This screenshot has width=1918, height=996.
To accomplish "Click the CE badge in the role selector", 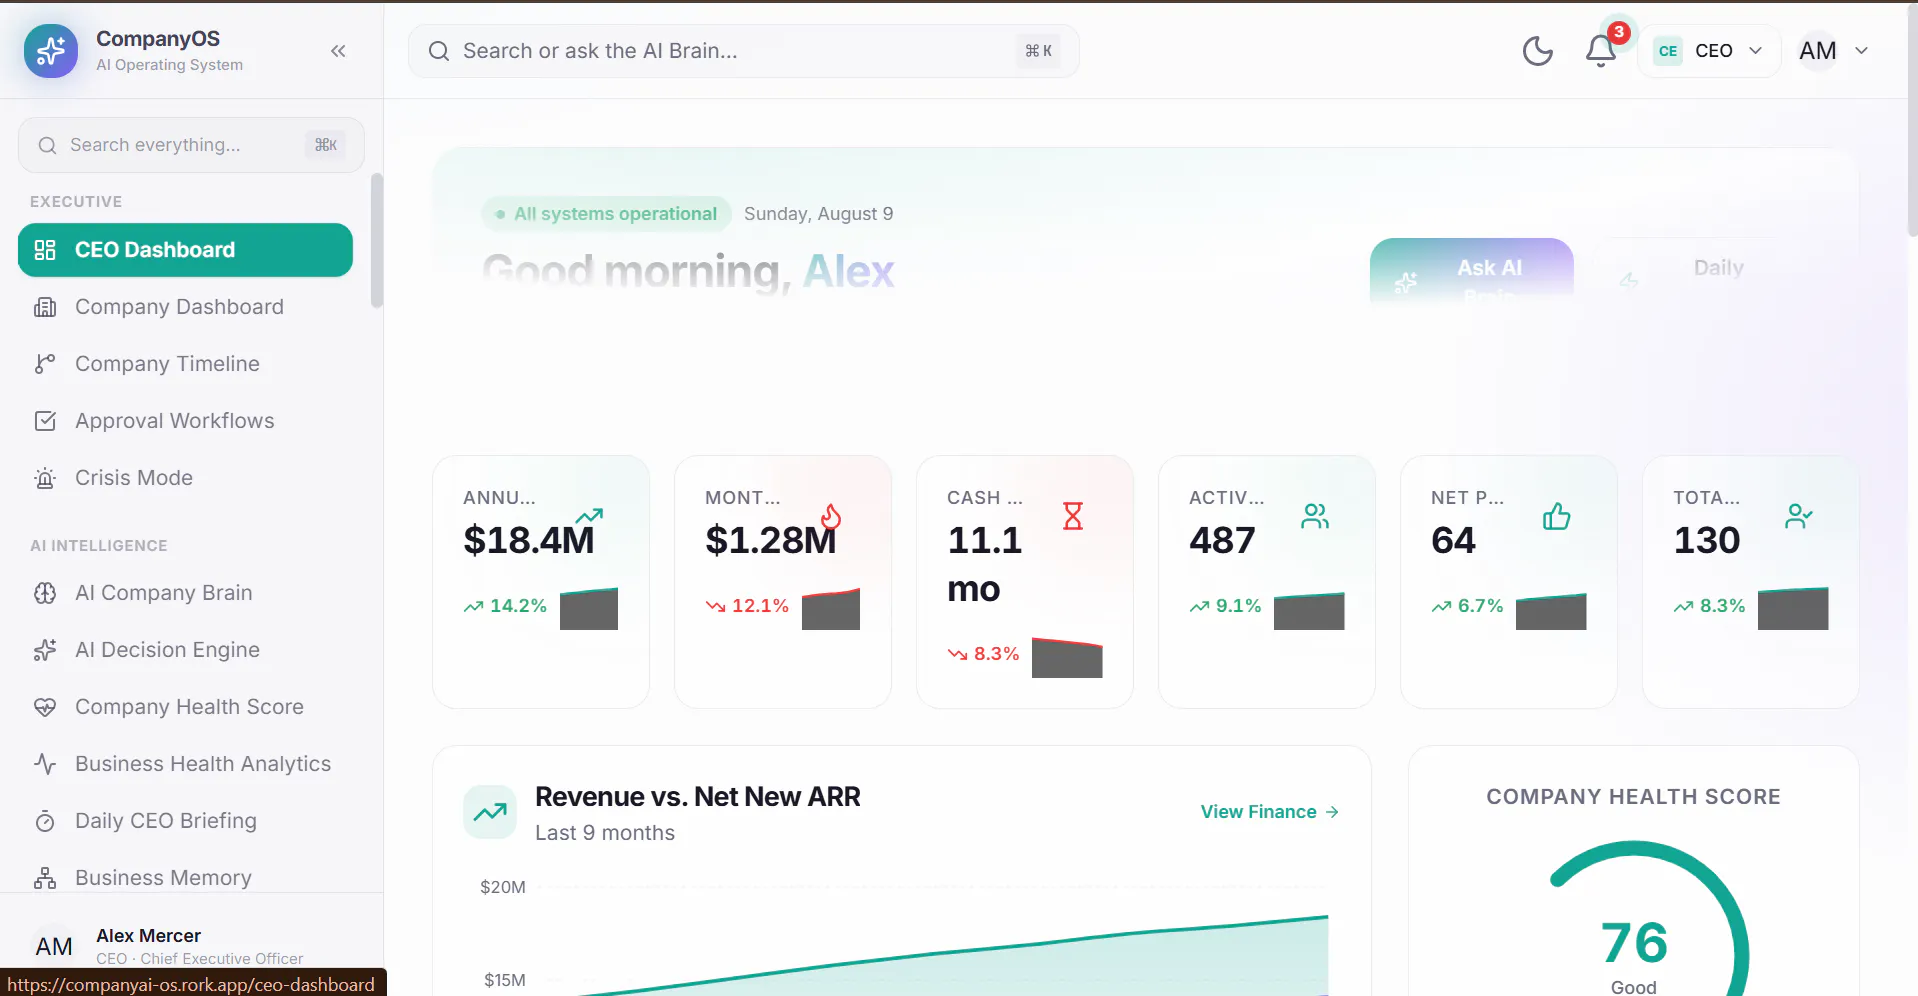I will click(1668, 51).
